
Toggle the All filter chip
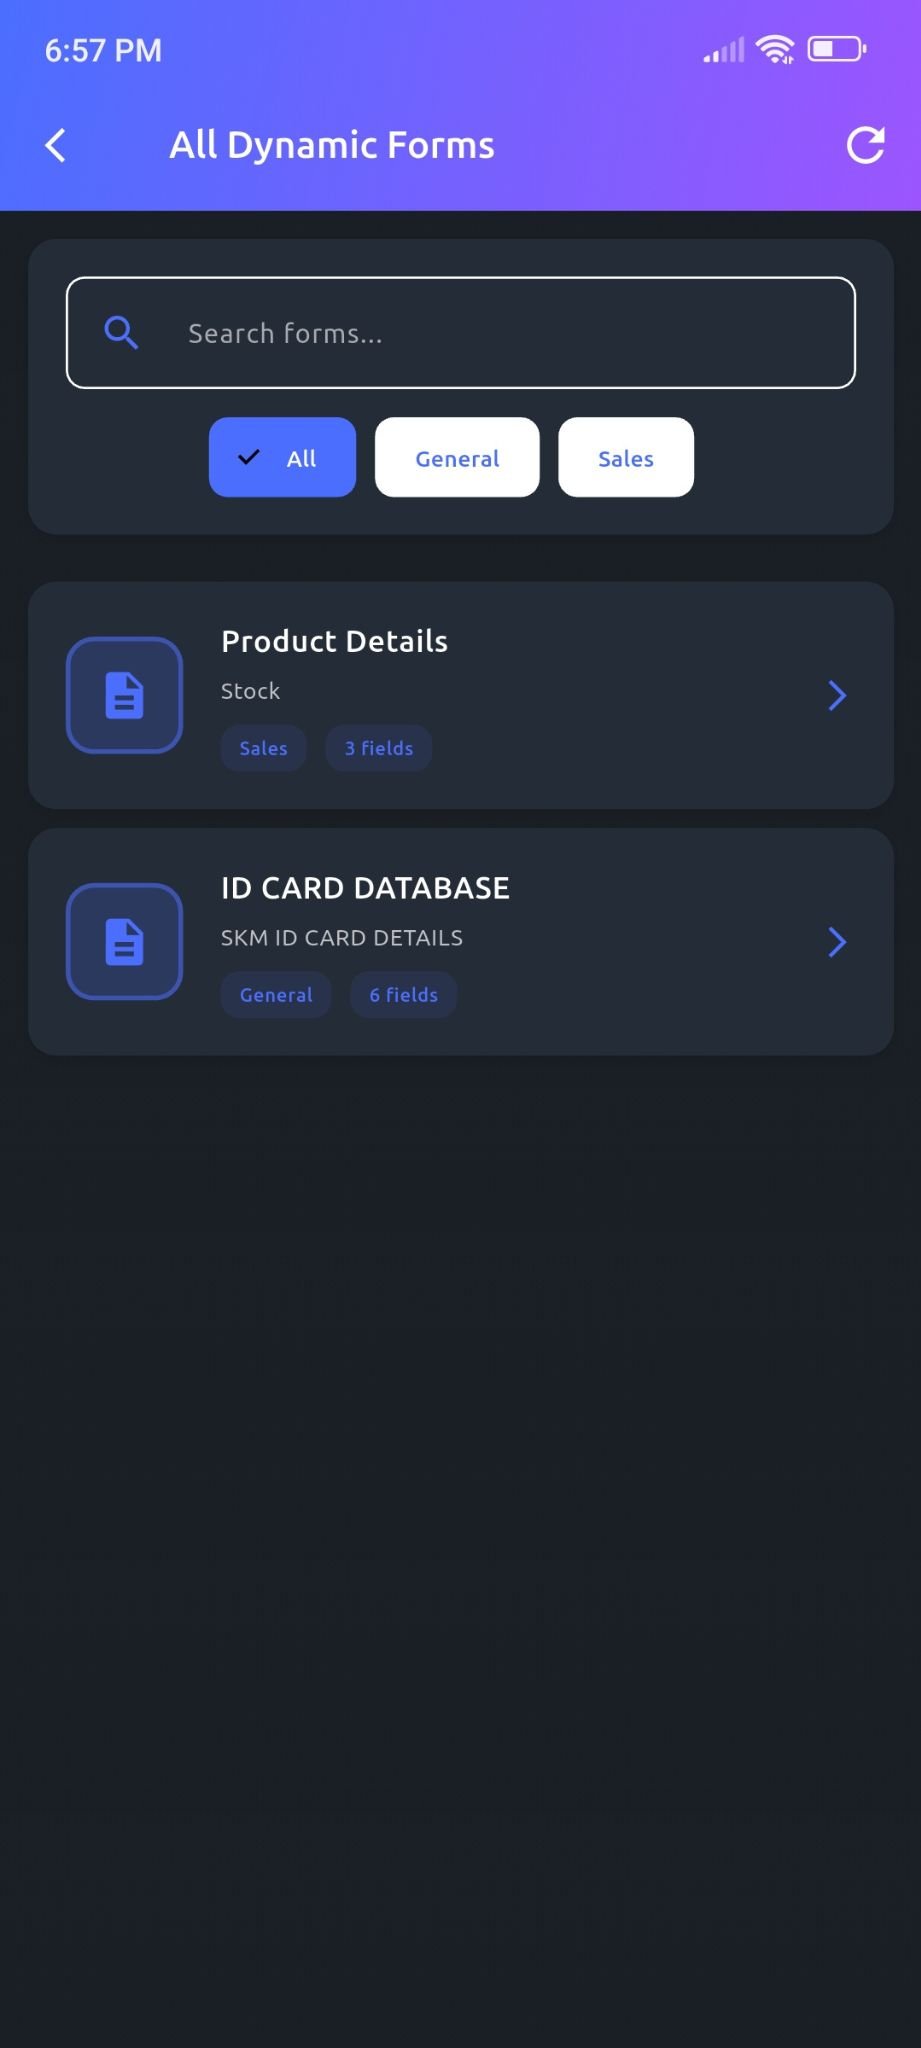[x=282, y=457]
